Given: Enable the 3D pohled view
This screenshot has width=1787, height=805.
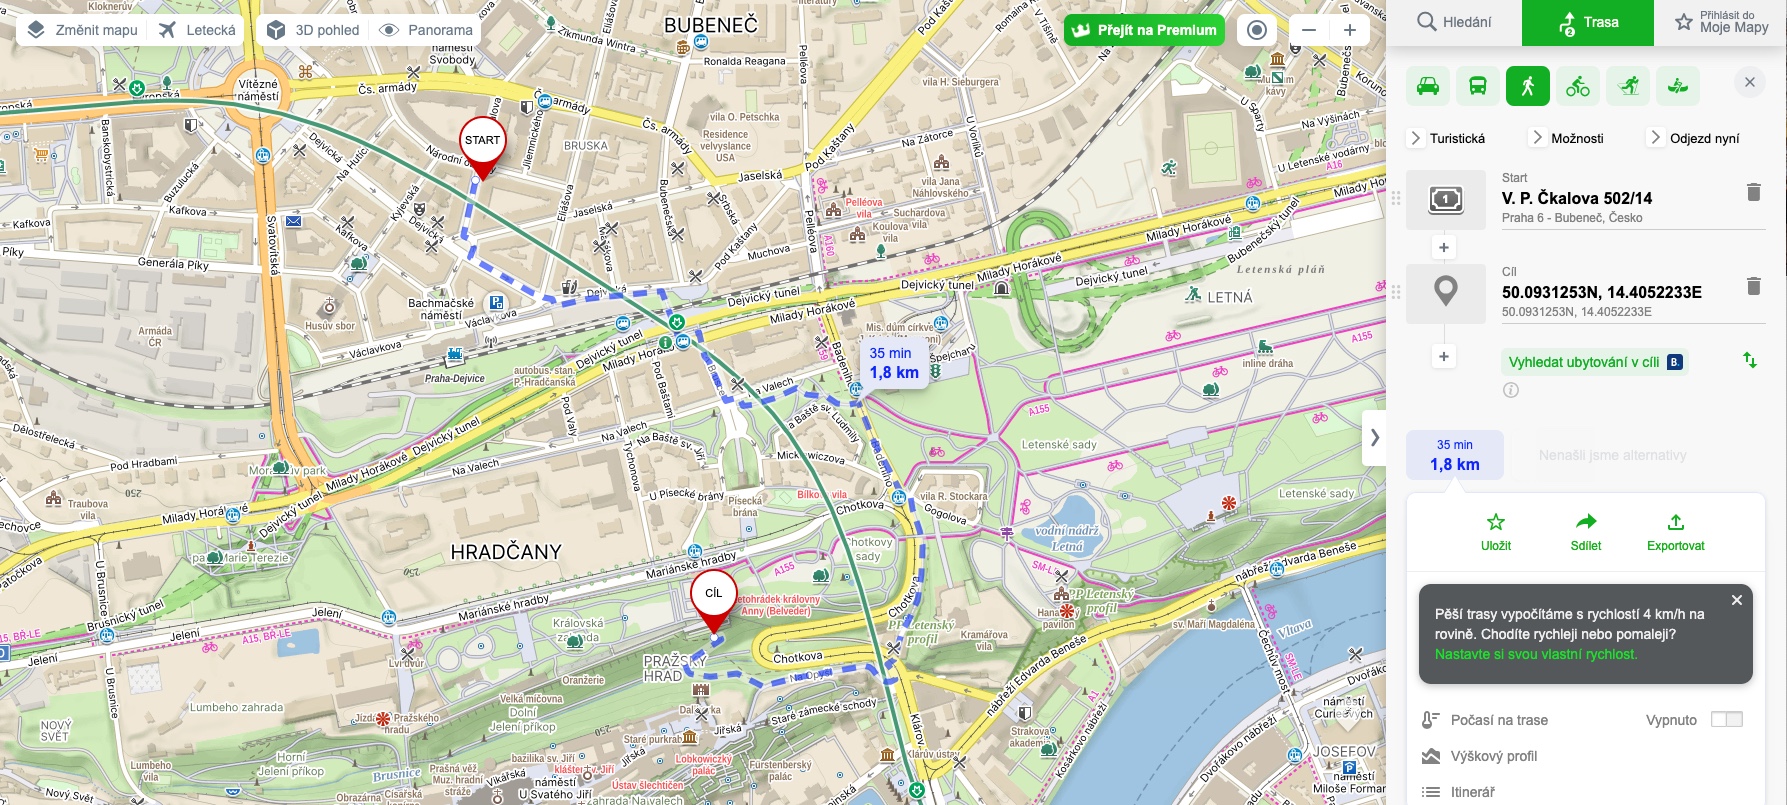Looking at the screenshot, I should [314, 30].
